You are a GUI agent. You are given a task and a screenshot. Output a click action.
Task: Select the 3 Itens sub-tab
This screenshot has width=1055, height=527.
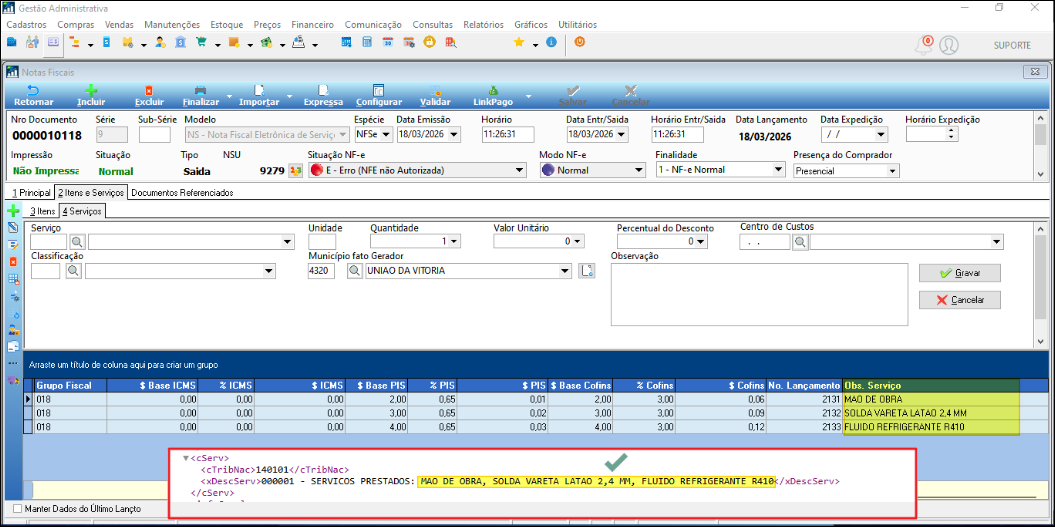41,211
